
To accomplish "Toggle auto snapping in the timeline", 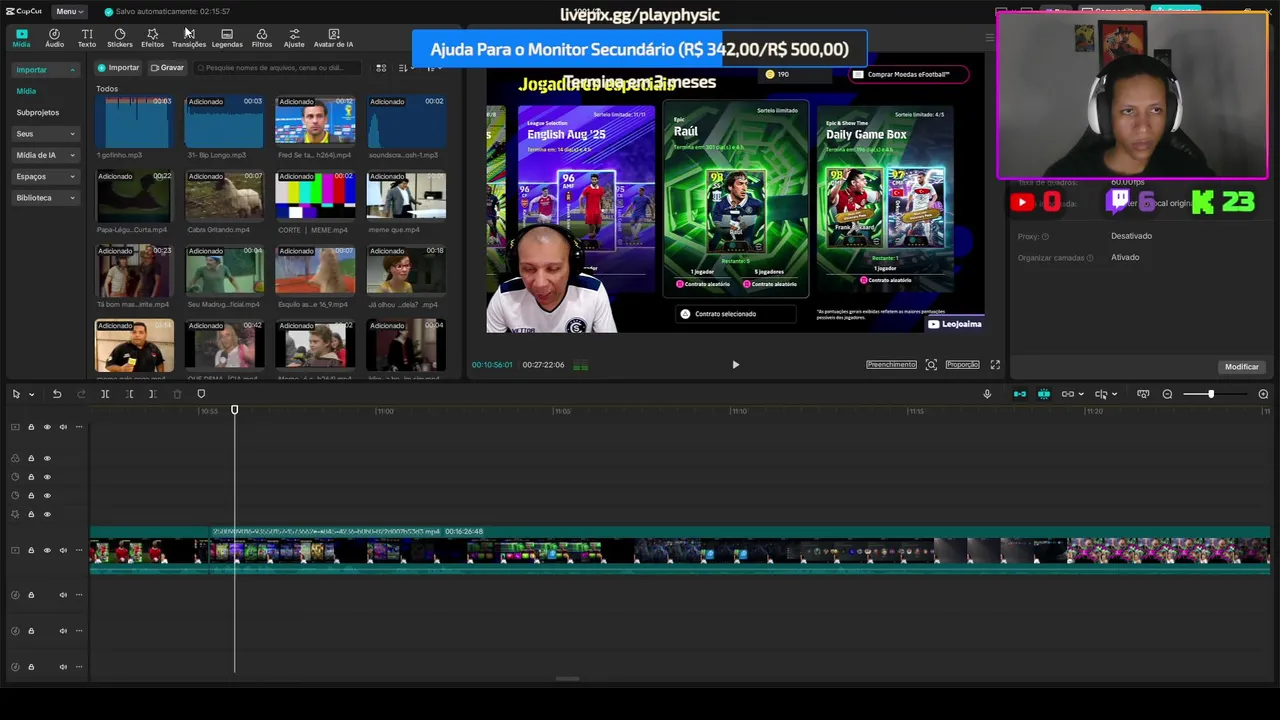I will pyautogui.click(x=1044, y=394).
